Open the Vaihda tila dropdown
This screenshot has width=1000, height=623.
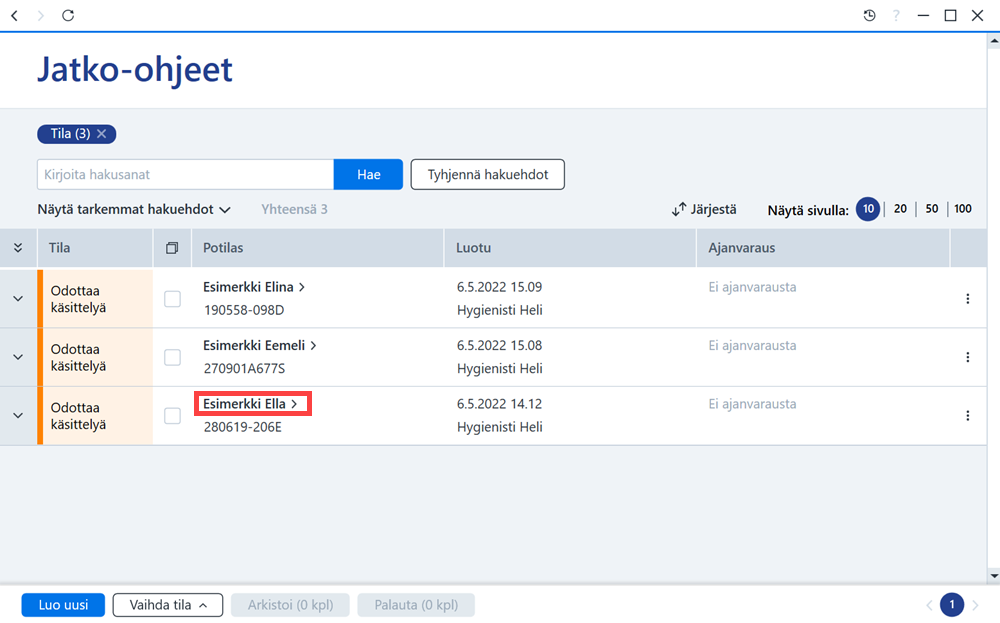168,605
